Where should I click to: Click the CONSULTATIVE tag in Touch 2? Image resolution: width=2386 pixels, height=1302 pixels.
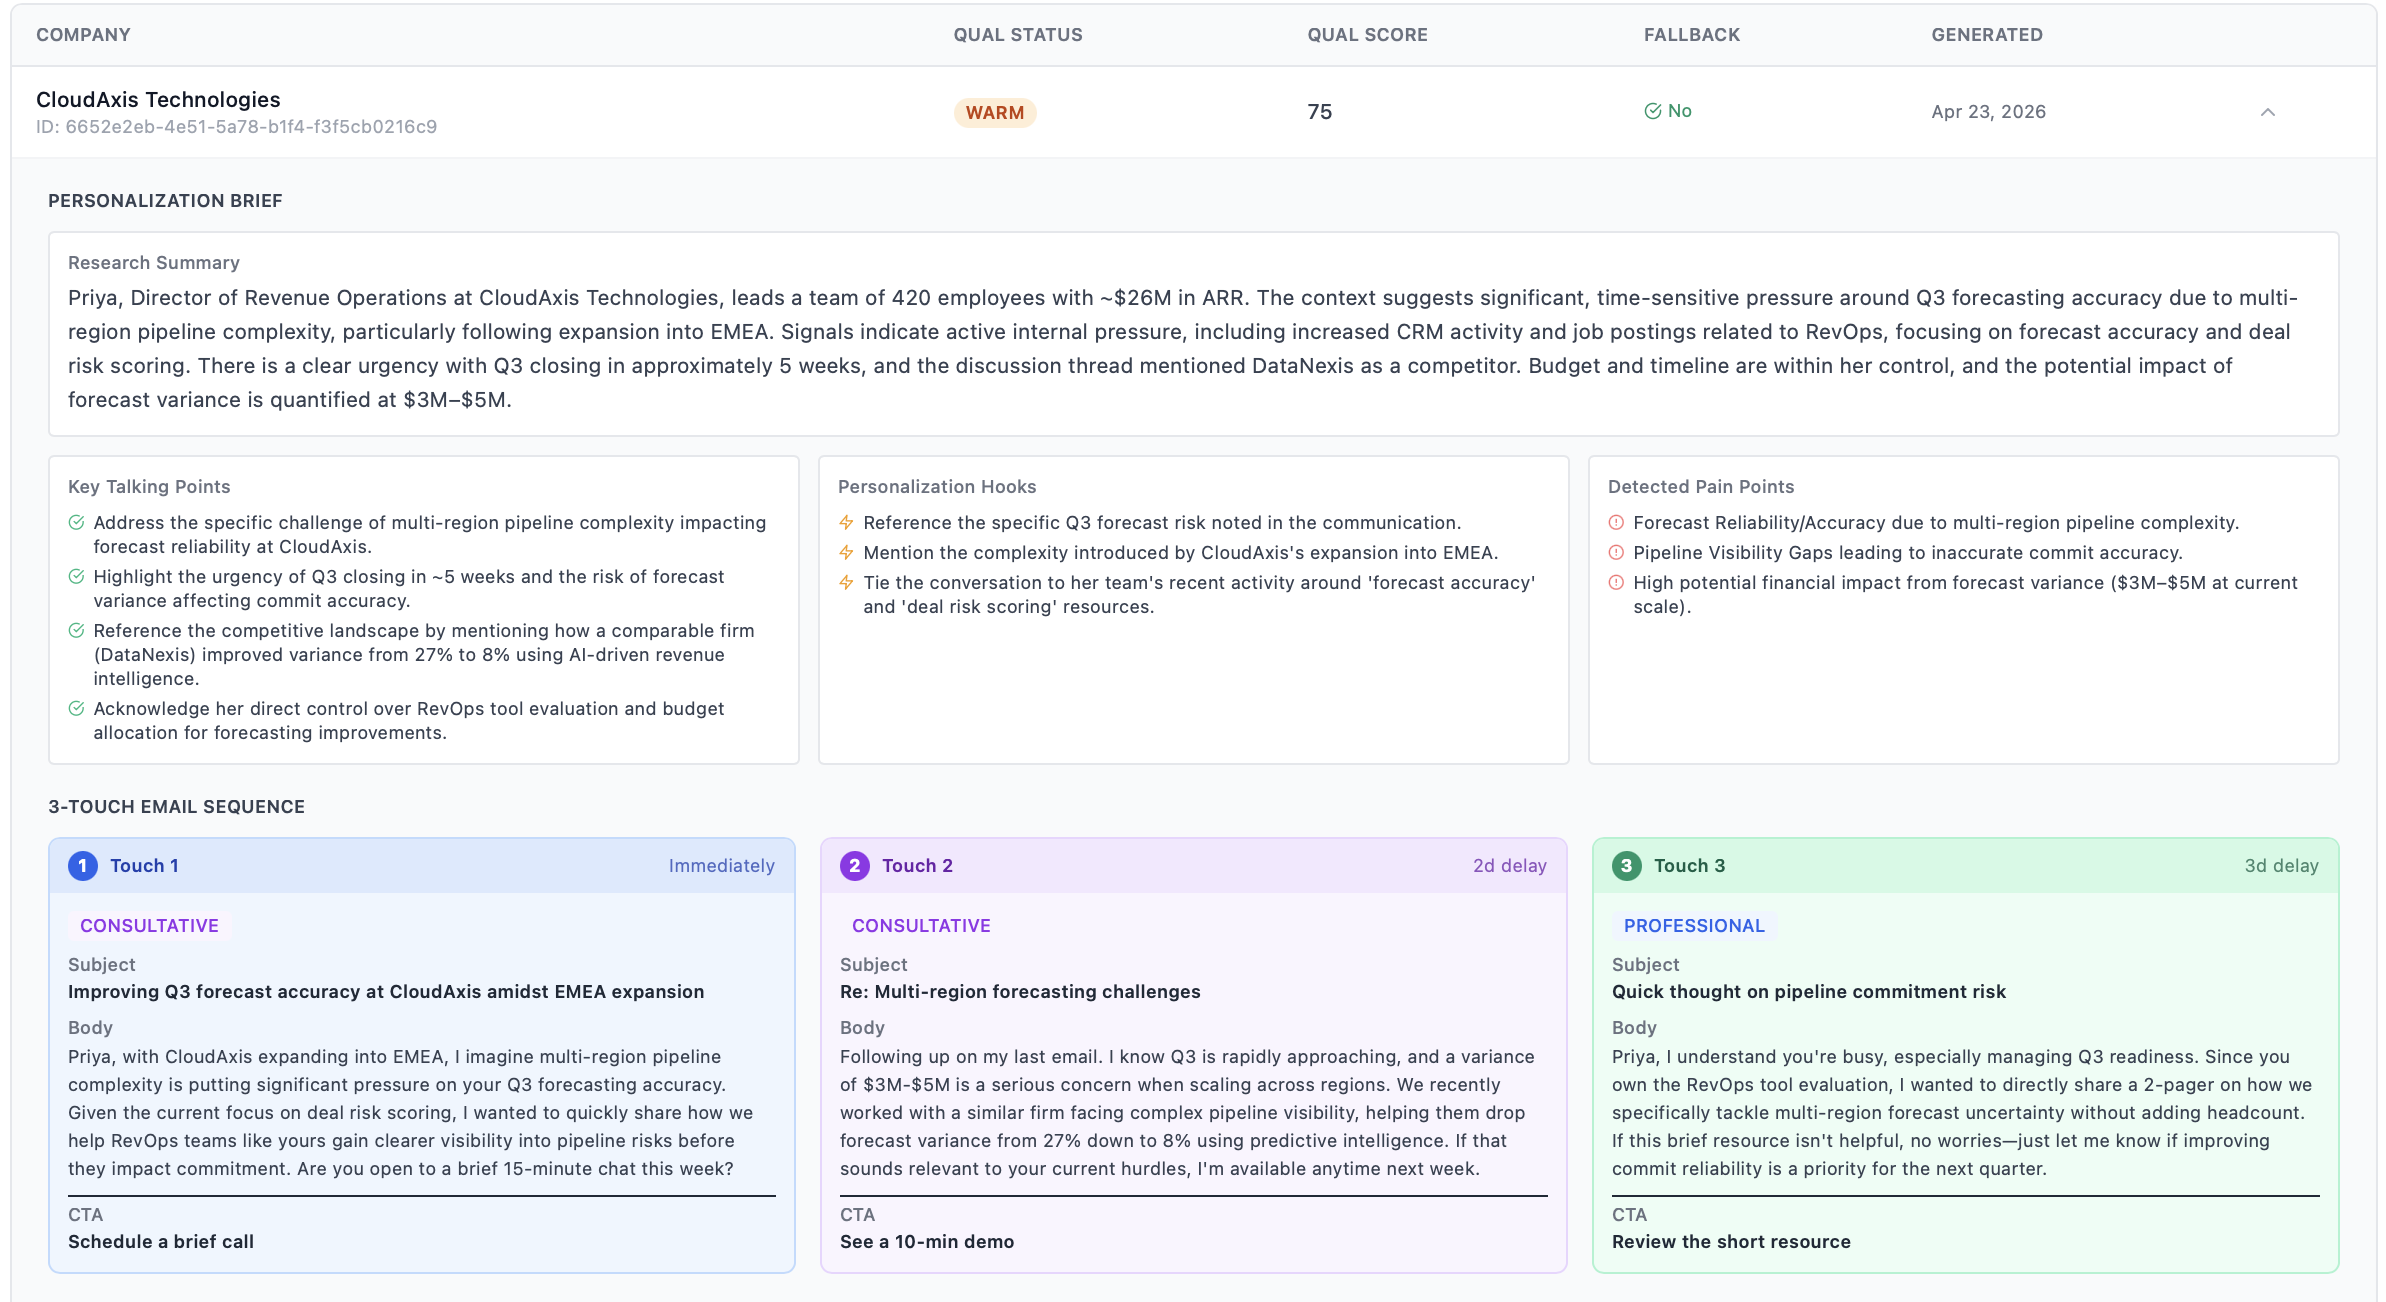(x=921, y=926)
